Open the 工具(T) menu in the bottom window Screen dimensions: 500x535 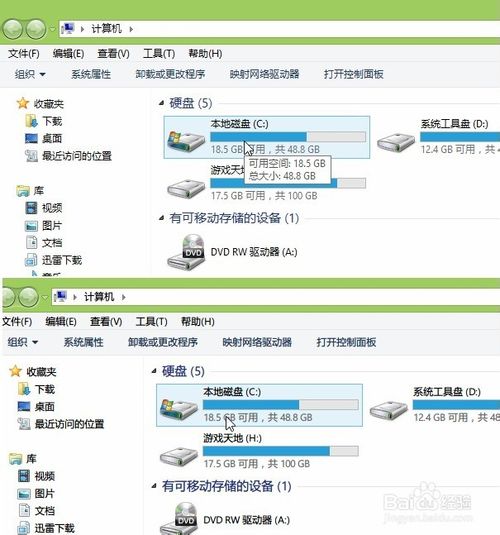[151, 321]
